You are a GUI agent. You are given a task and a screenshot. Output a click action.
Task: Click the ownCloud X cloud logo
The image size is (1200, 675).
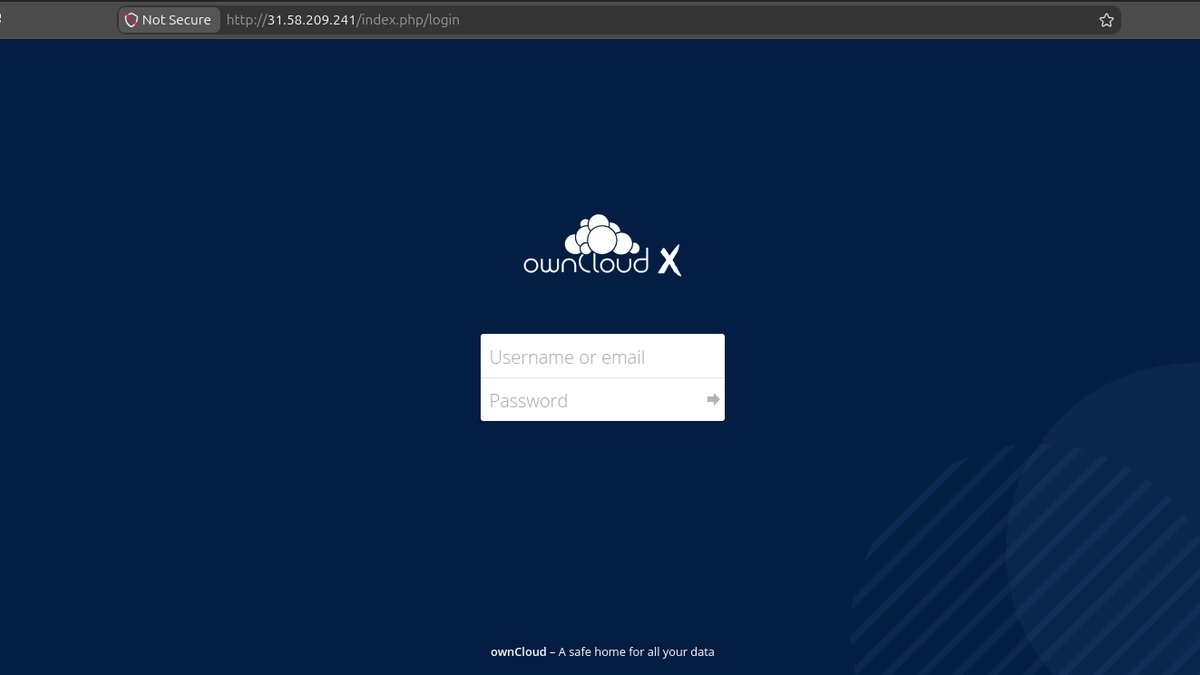click(x=602, y=245)
